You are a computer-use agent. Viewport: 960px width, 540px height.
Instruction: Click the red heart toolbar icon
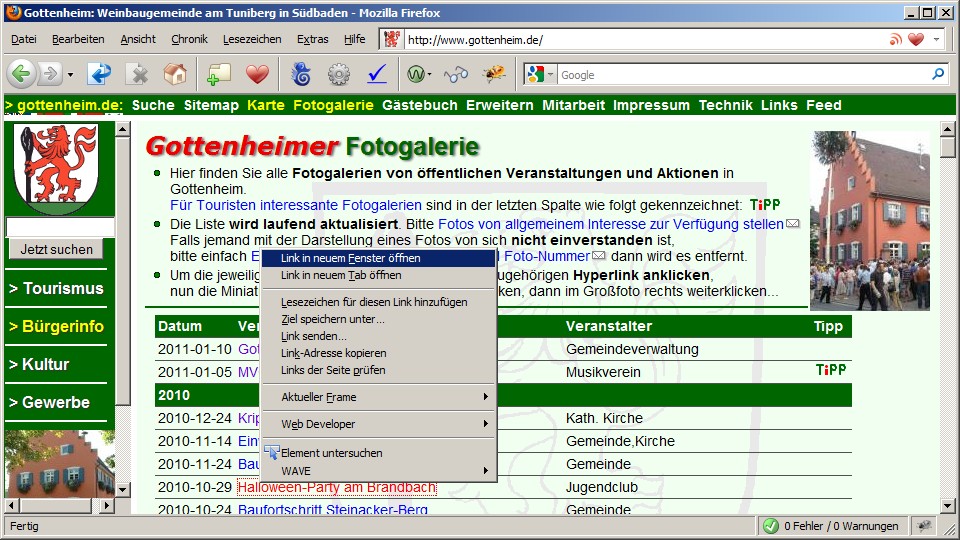(x=258, y=74)
